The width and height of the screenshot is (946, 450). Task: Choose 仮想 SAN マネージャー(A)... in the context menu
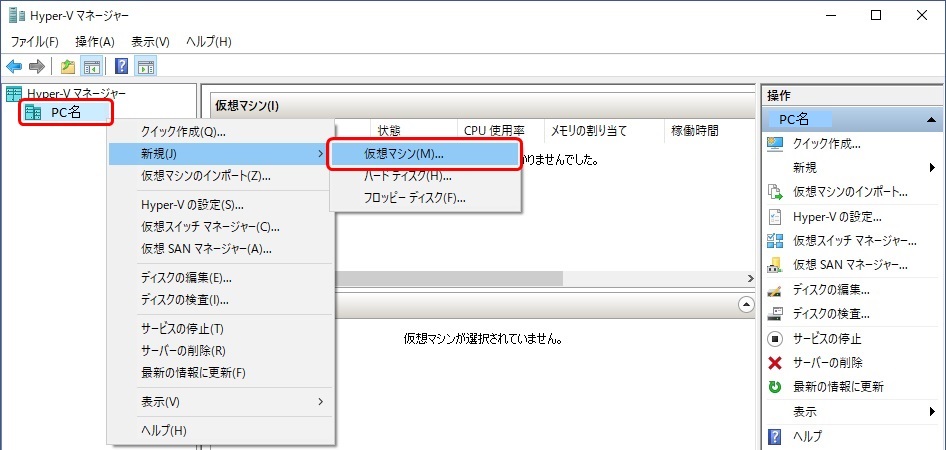[x=221, y=249]
